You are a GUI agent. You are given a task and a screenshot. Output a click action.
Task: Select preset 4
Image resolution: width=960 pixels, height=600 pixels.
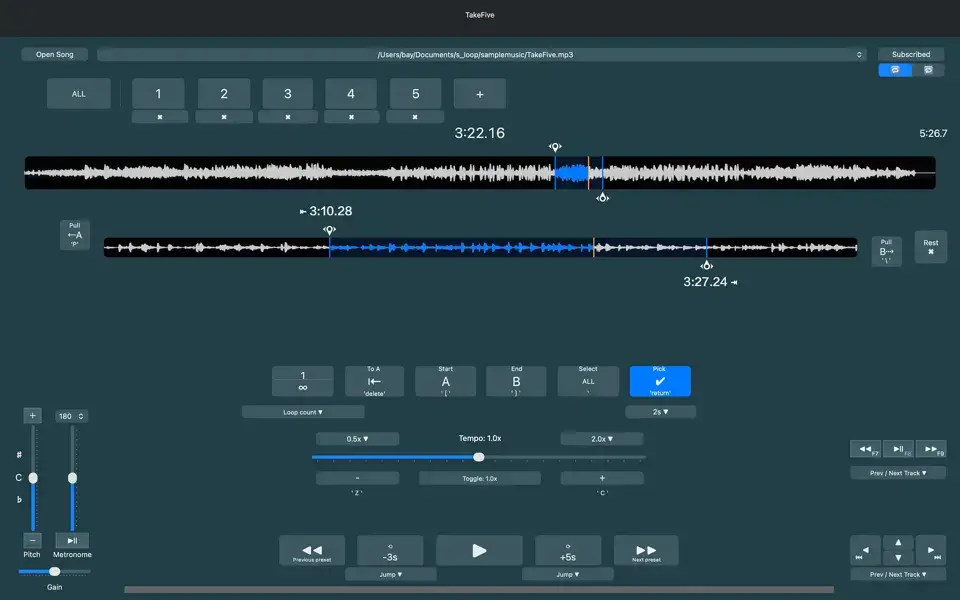point(351,94)
